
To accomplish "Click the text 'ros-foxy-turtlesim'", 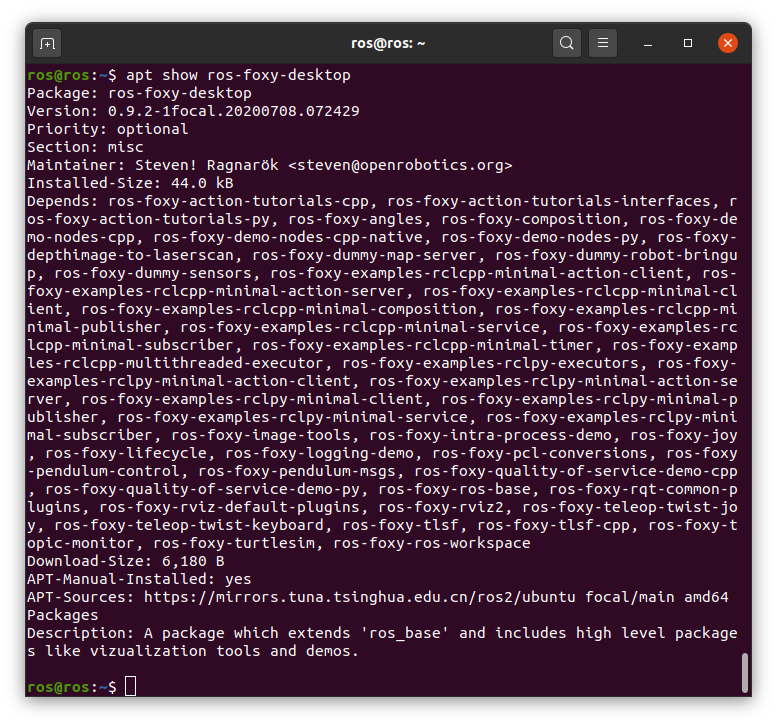I will (234, 543).
